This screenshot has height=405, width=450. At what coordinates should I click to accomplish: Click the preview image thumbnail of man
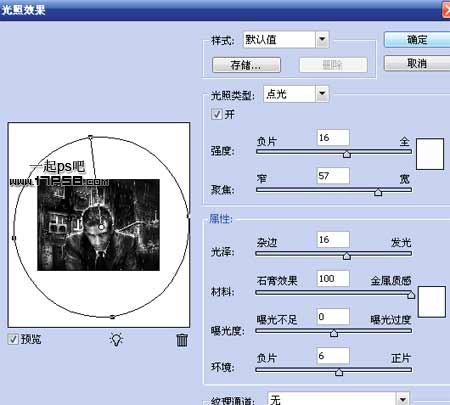[98, 225]
